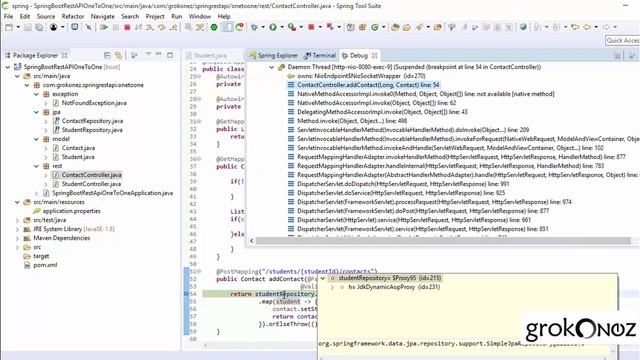Expand the h= JdkDynamicAopProxy variable
The height and width of the screenshot is (360, 640).
tap(332, 287)
